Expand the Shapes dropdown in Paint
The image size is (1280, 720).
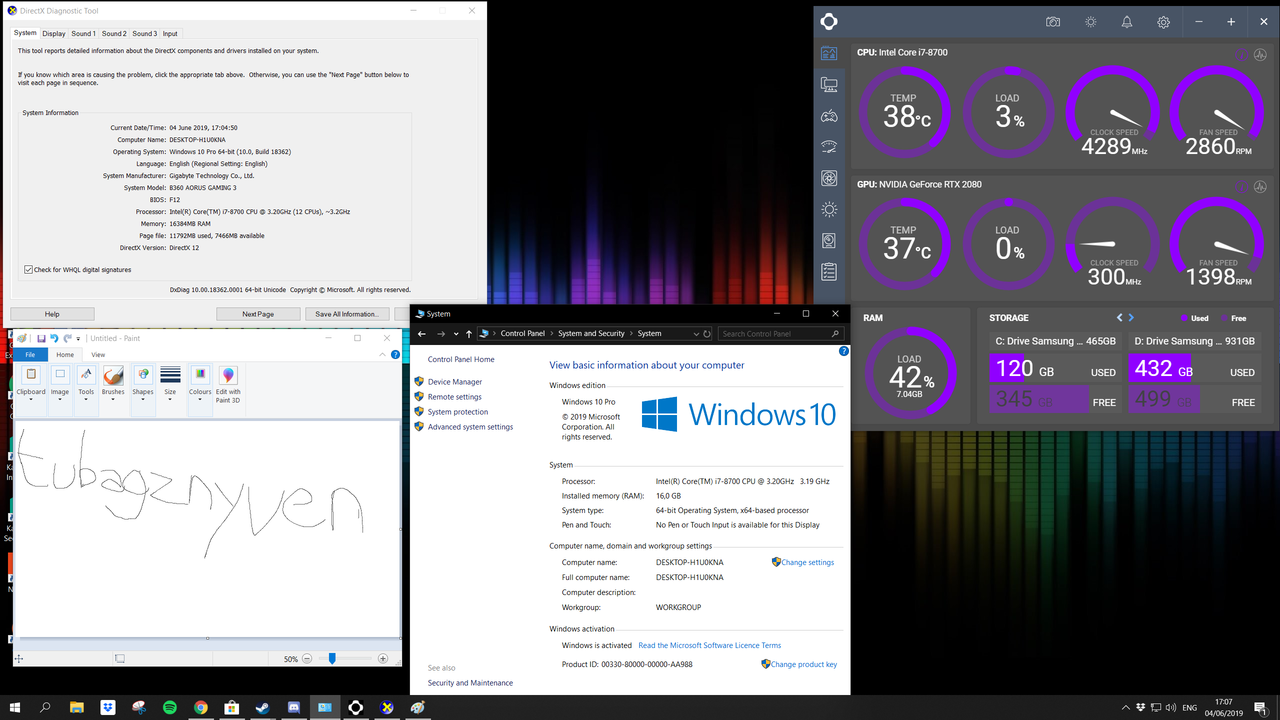point(143,398)
